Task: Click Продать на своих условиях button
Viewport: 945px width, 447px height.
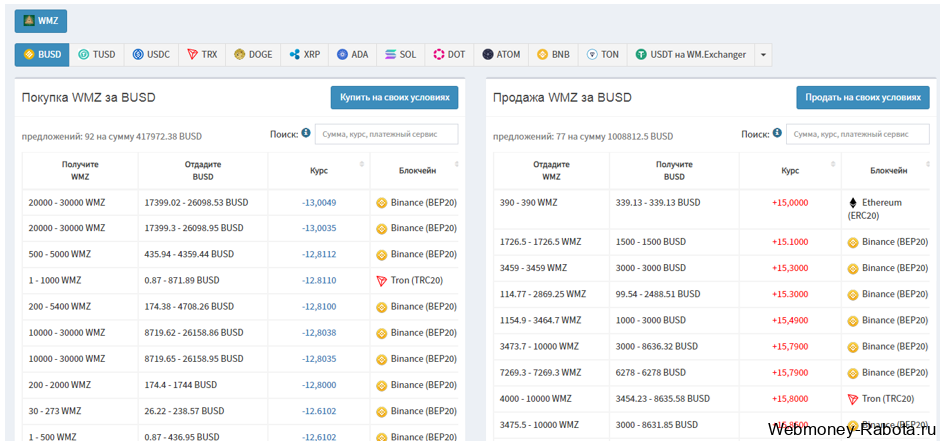Action: (x=863, y=98)
